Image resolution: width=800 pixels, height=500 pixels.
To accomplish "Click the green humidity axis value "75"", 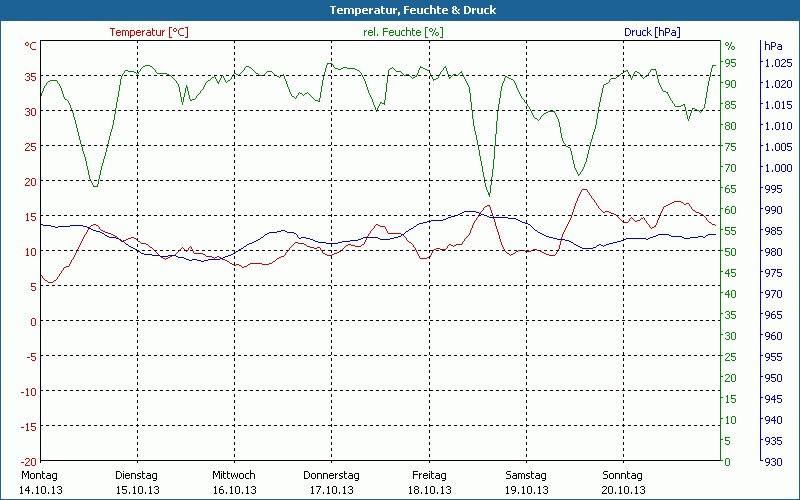I will click(731, 147).
